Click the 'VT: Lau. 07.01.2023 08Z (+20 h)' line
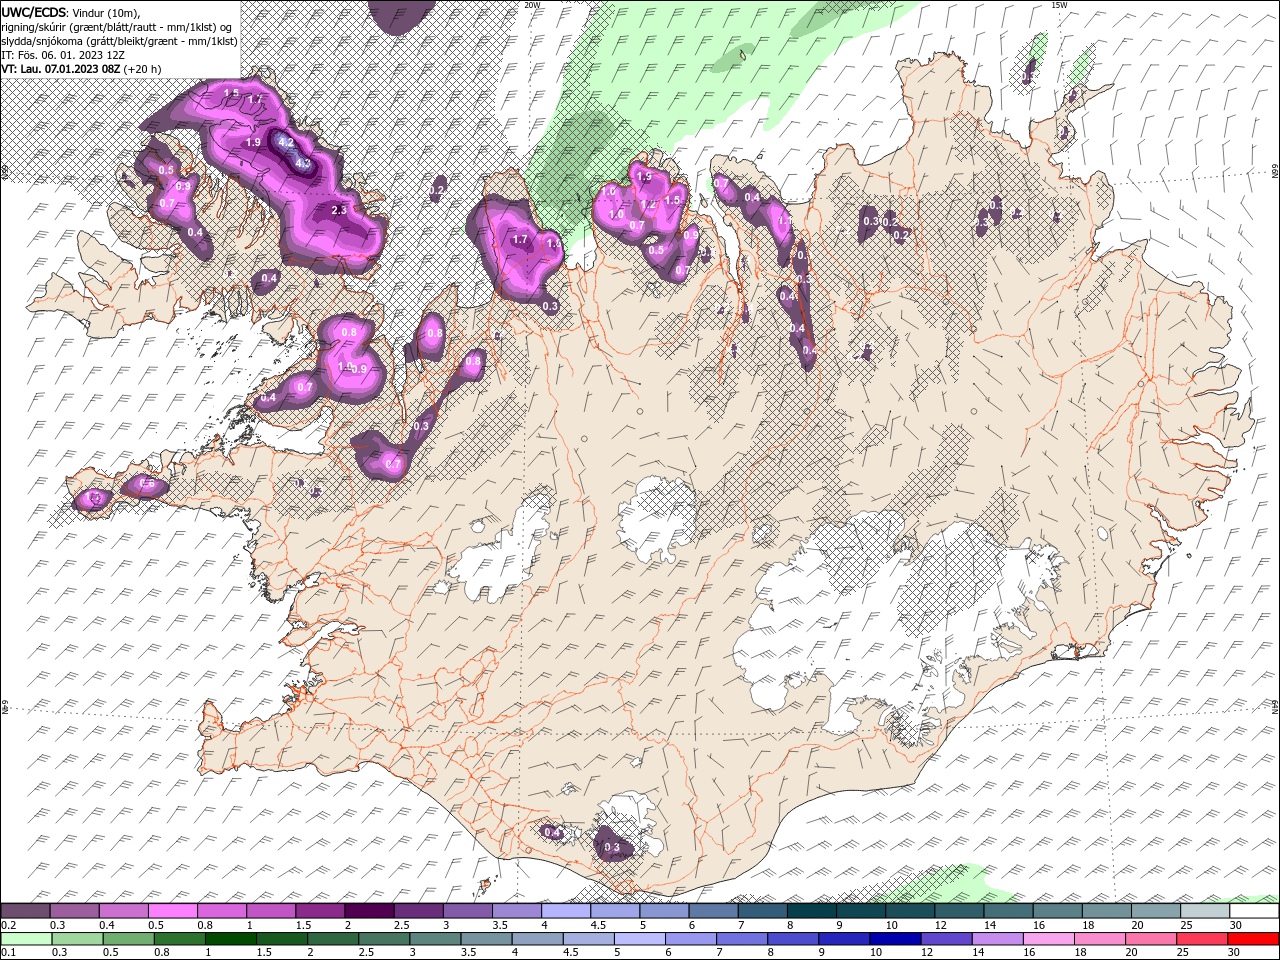1280x960 pixels. pos(82,69)
